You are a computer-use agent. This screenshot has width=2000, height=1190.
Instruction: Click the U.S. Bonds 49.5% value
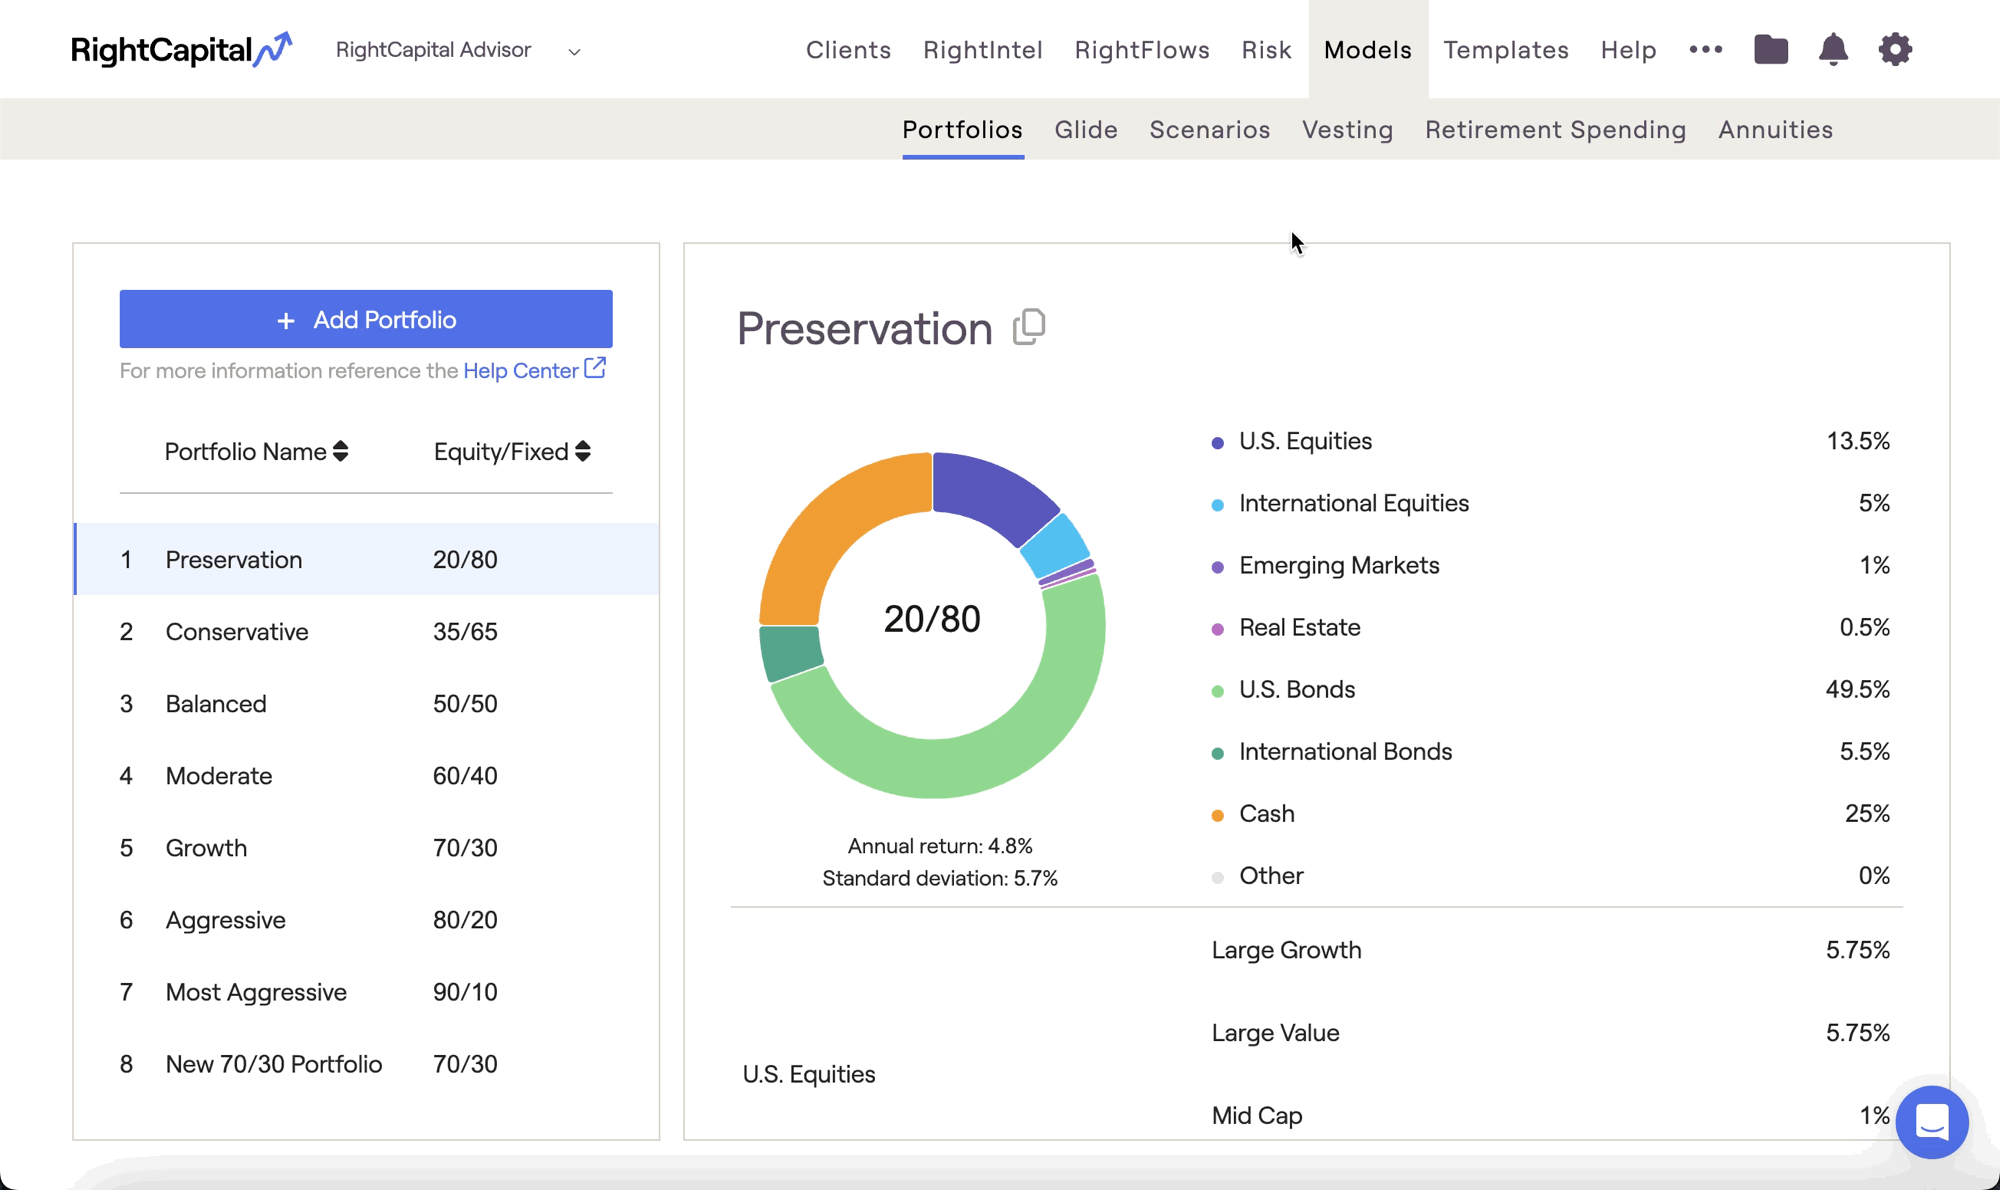1857,689
